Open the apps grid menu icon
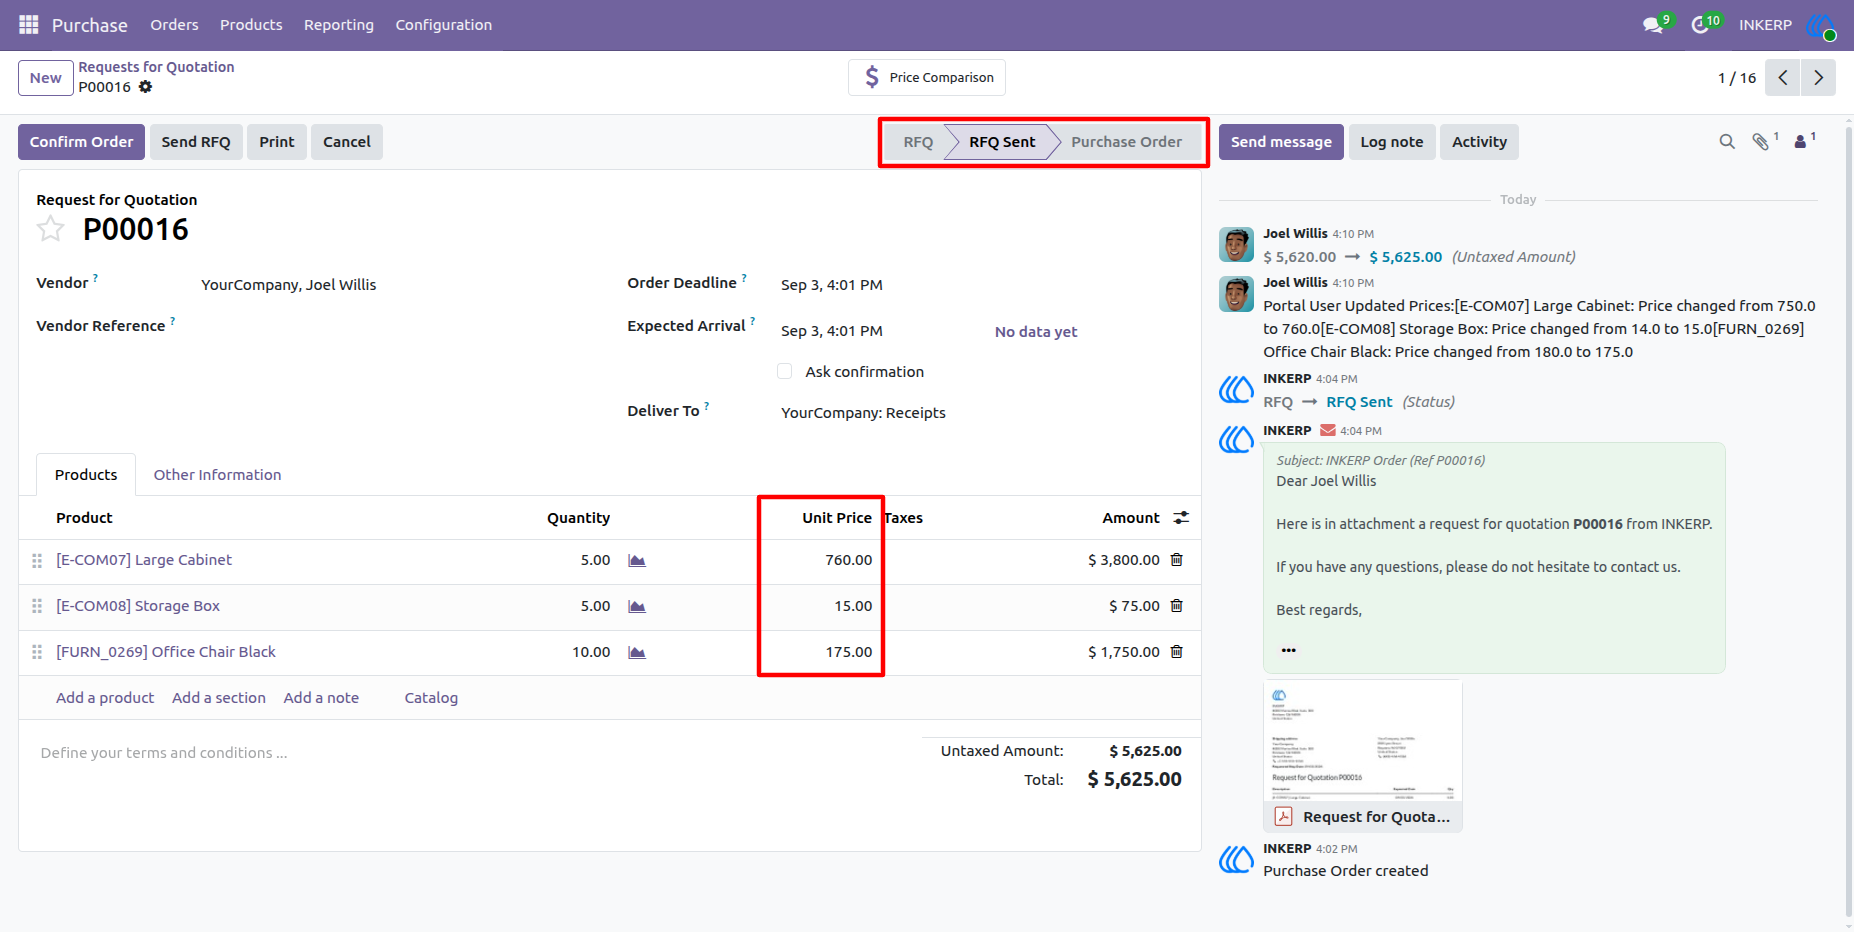This screenshot has width=1854, height=932. point(29,24)
